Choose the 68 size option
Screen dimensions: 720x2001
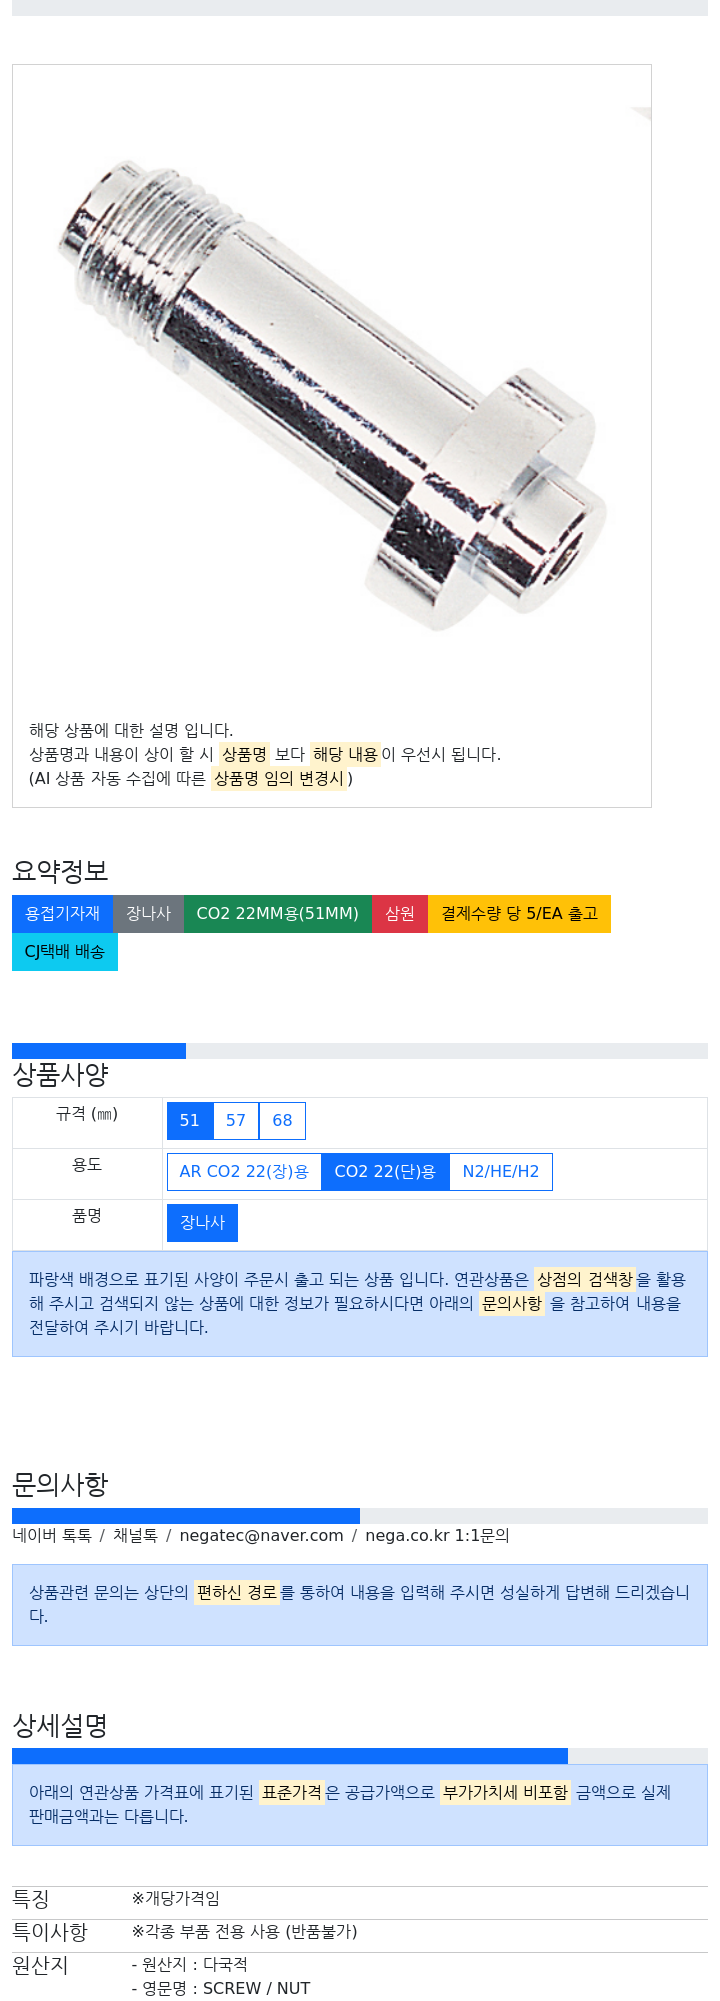pyautogui.click(x=282, y=1121)
